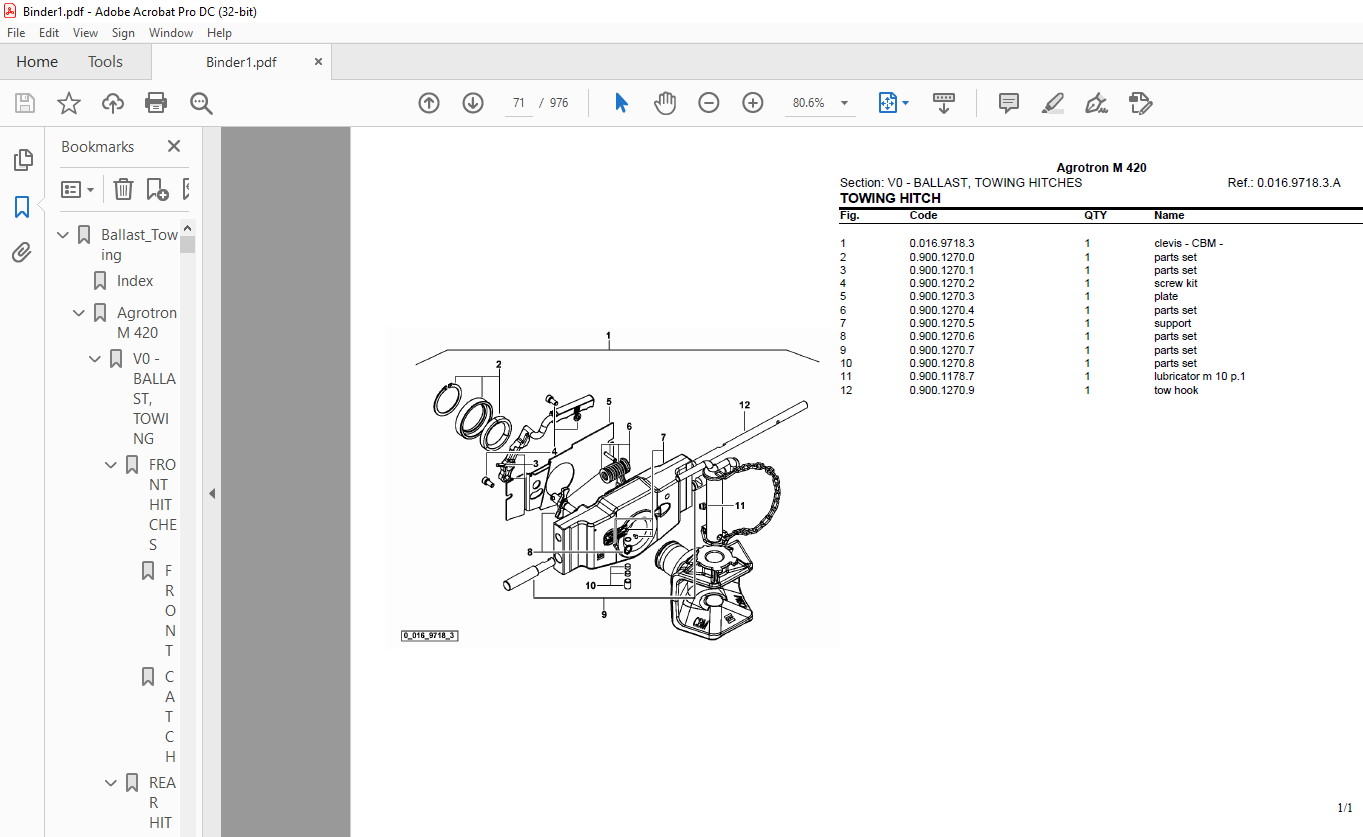Click 'tow hook' part name
The height and width of the screenshot is (837, 1363).
1176,390
